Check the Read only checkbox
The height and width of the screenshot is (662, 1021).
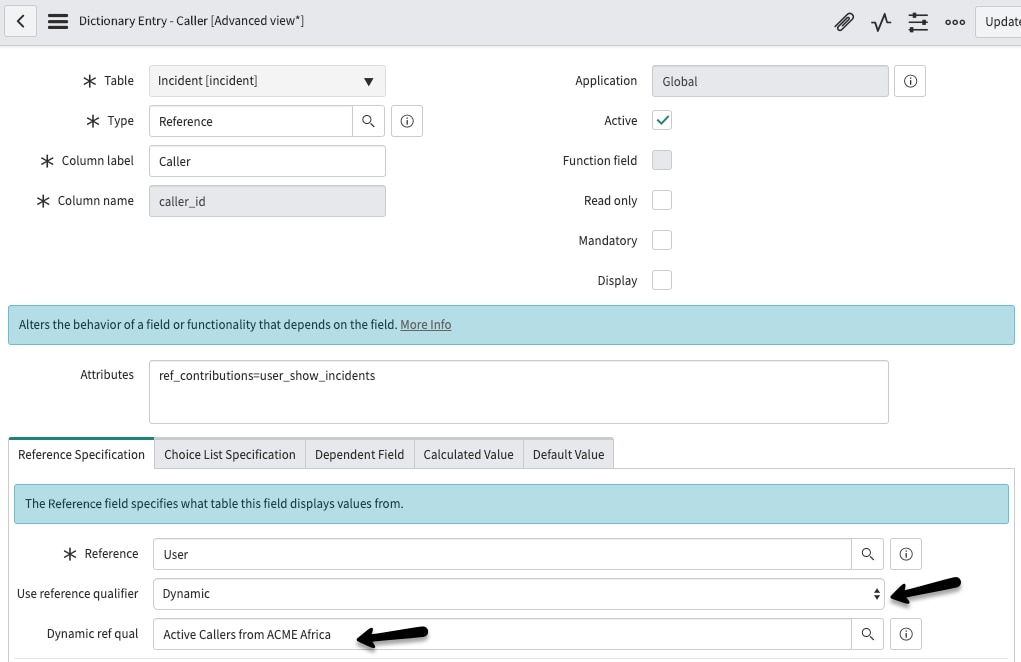point(661,200)
